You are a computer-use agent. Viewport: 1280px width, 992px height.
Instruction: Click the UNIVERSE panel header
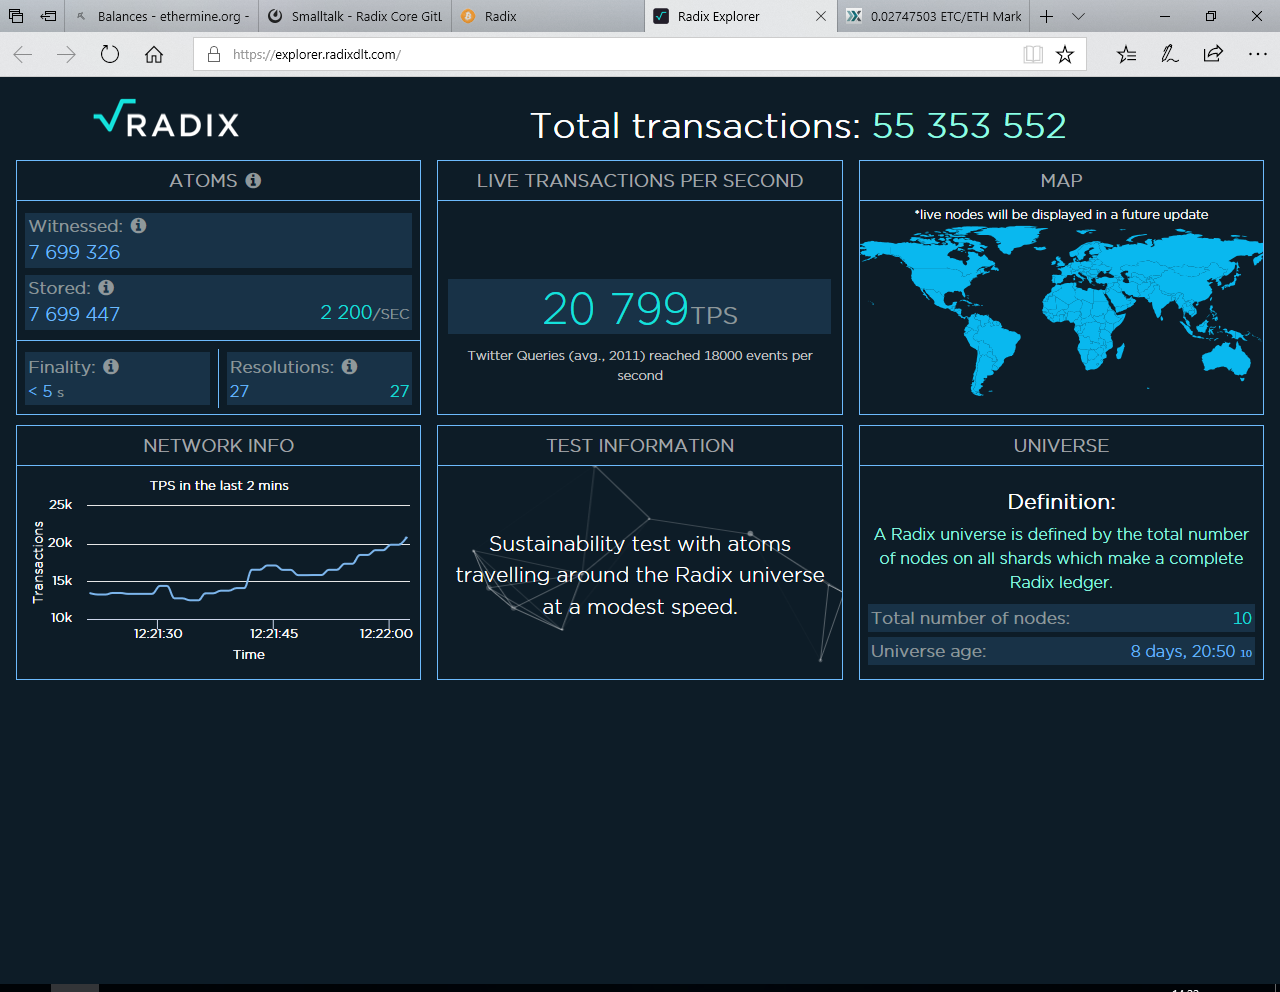click(1061, 445)
